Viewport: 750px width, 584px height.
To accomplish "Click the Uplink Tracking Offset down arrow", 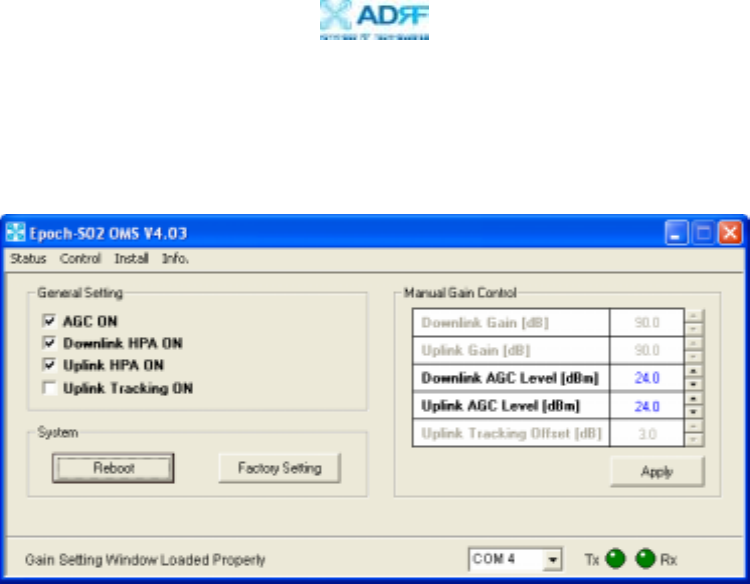I will point(694,440).
